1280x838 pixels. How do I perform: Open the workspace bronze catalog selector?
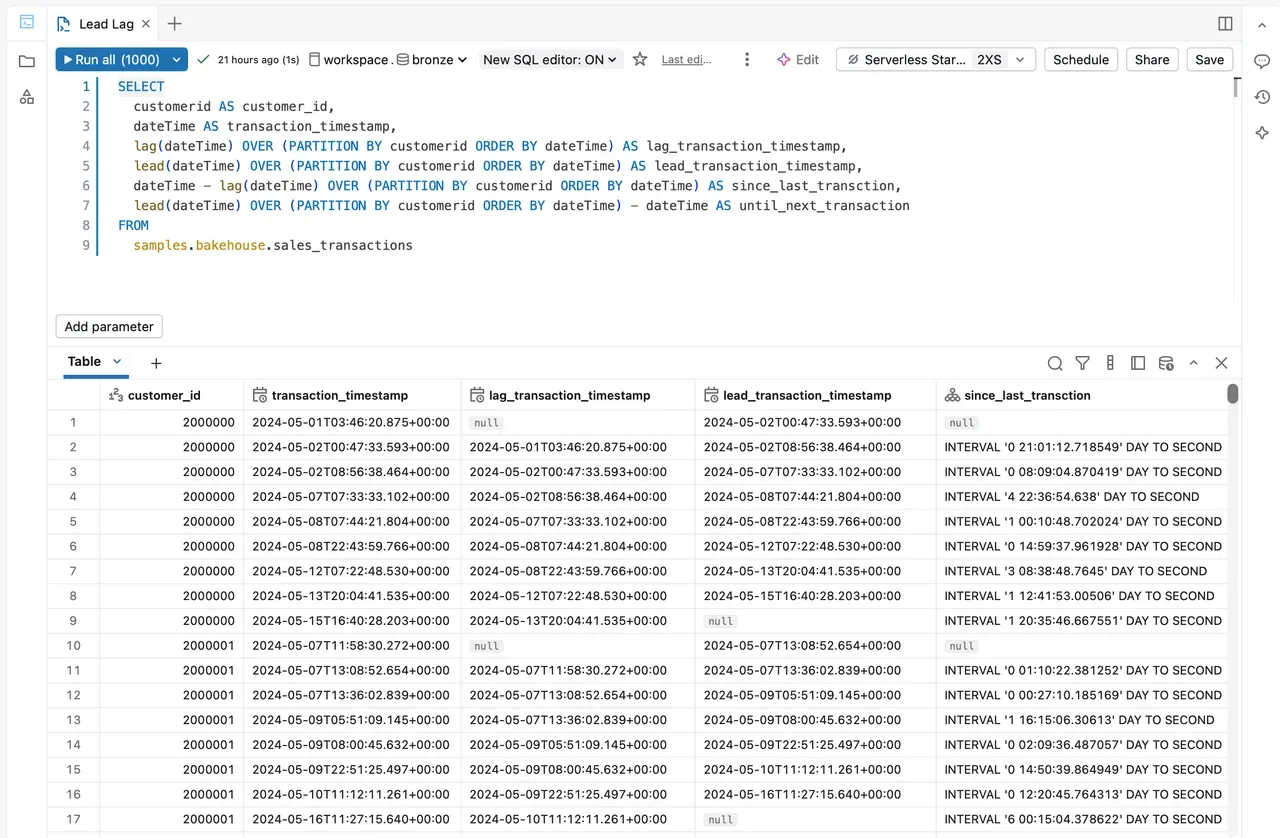click(389, 60)
